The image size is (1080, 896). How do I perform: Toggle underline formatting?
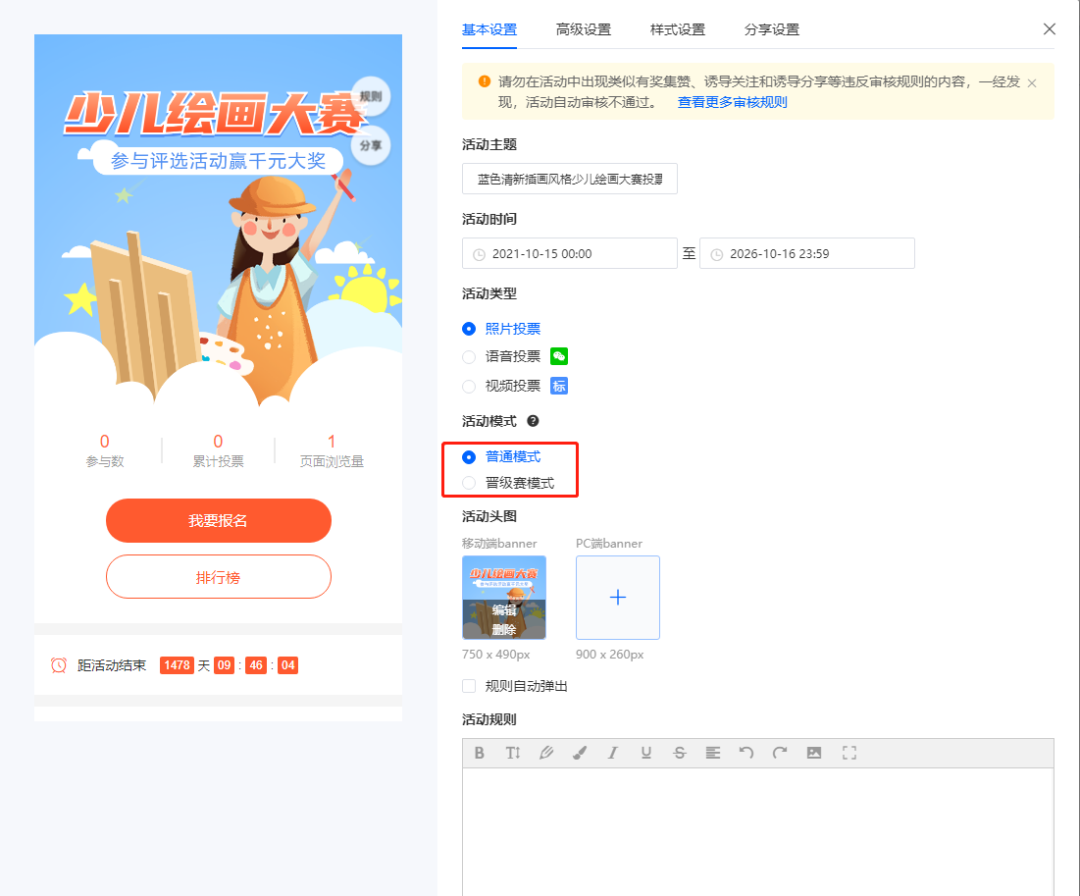[646, 753]
